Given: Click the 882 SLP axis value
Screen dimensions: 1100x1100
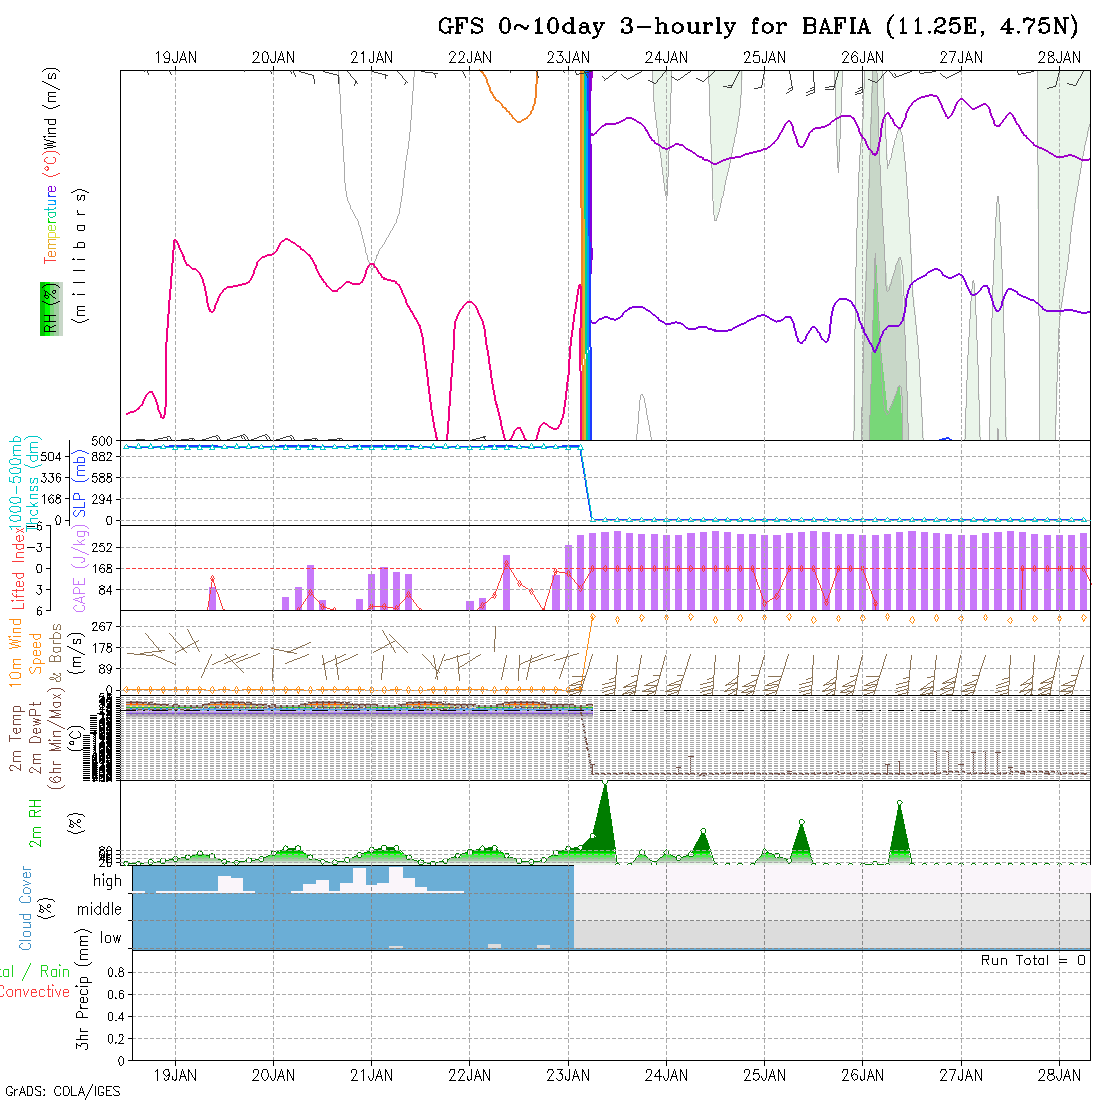Looking at the screenshot, I should [102, 457].
